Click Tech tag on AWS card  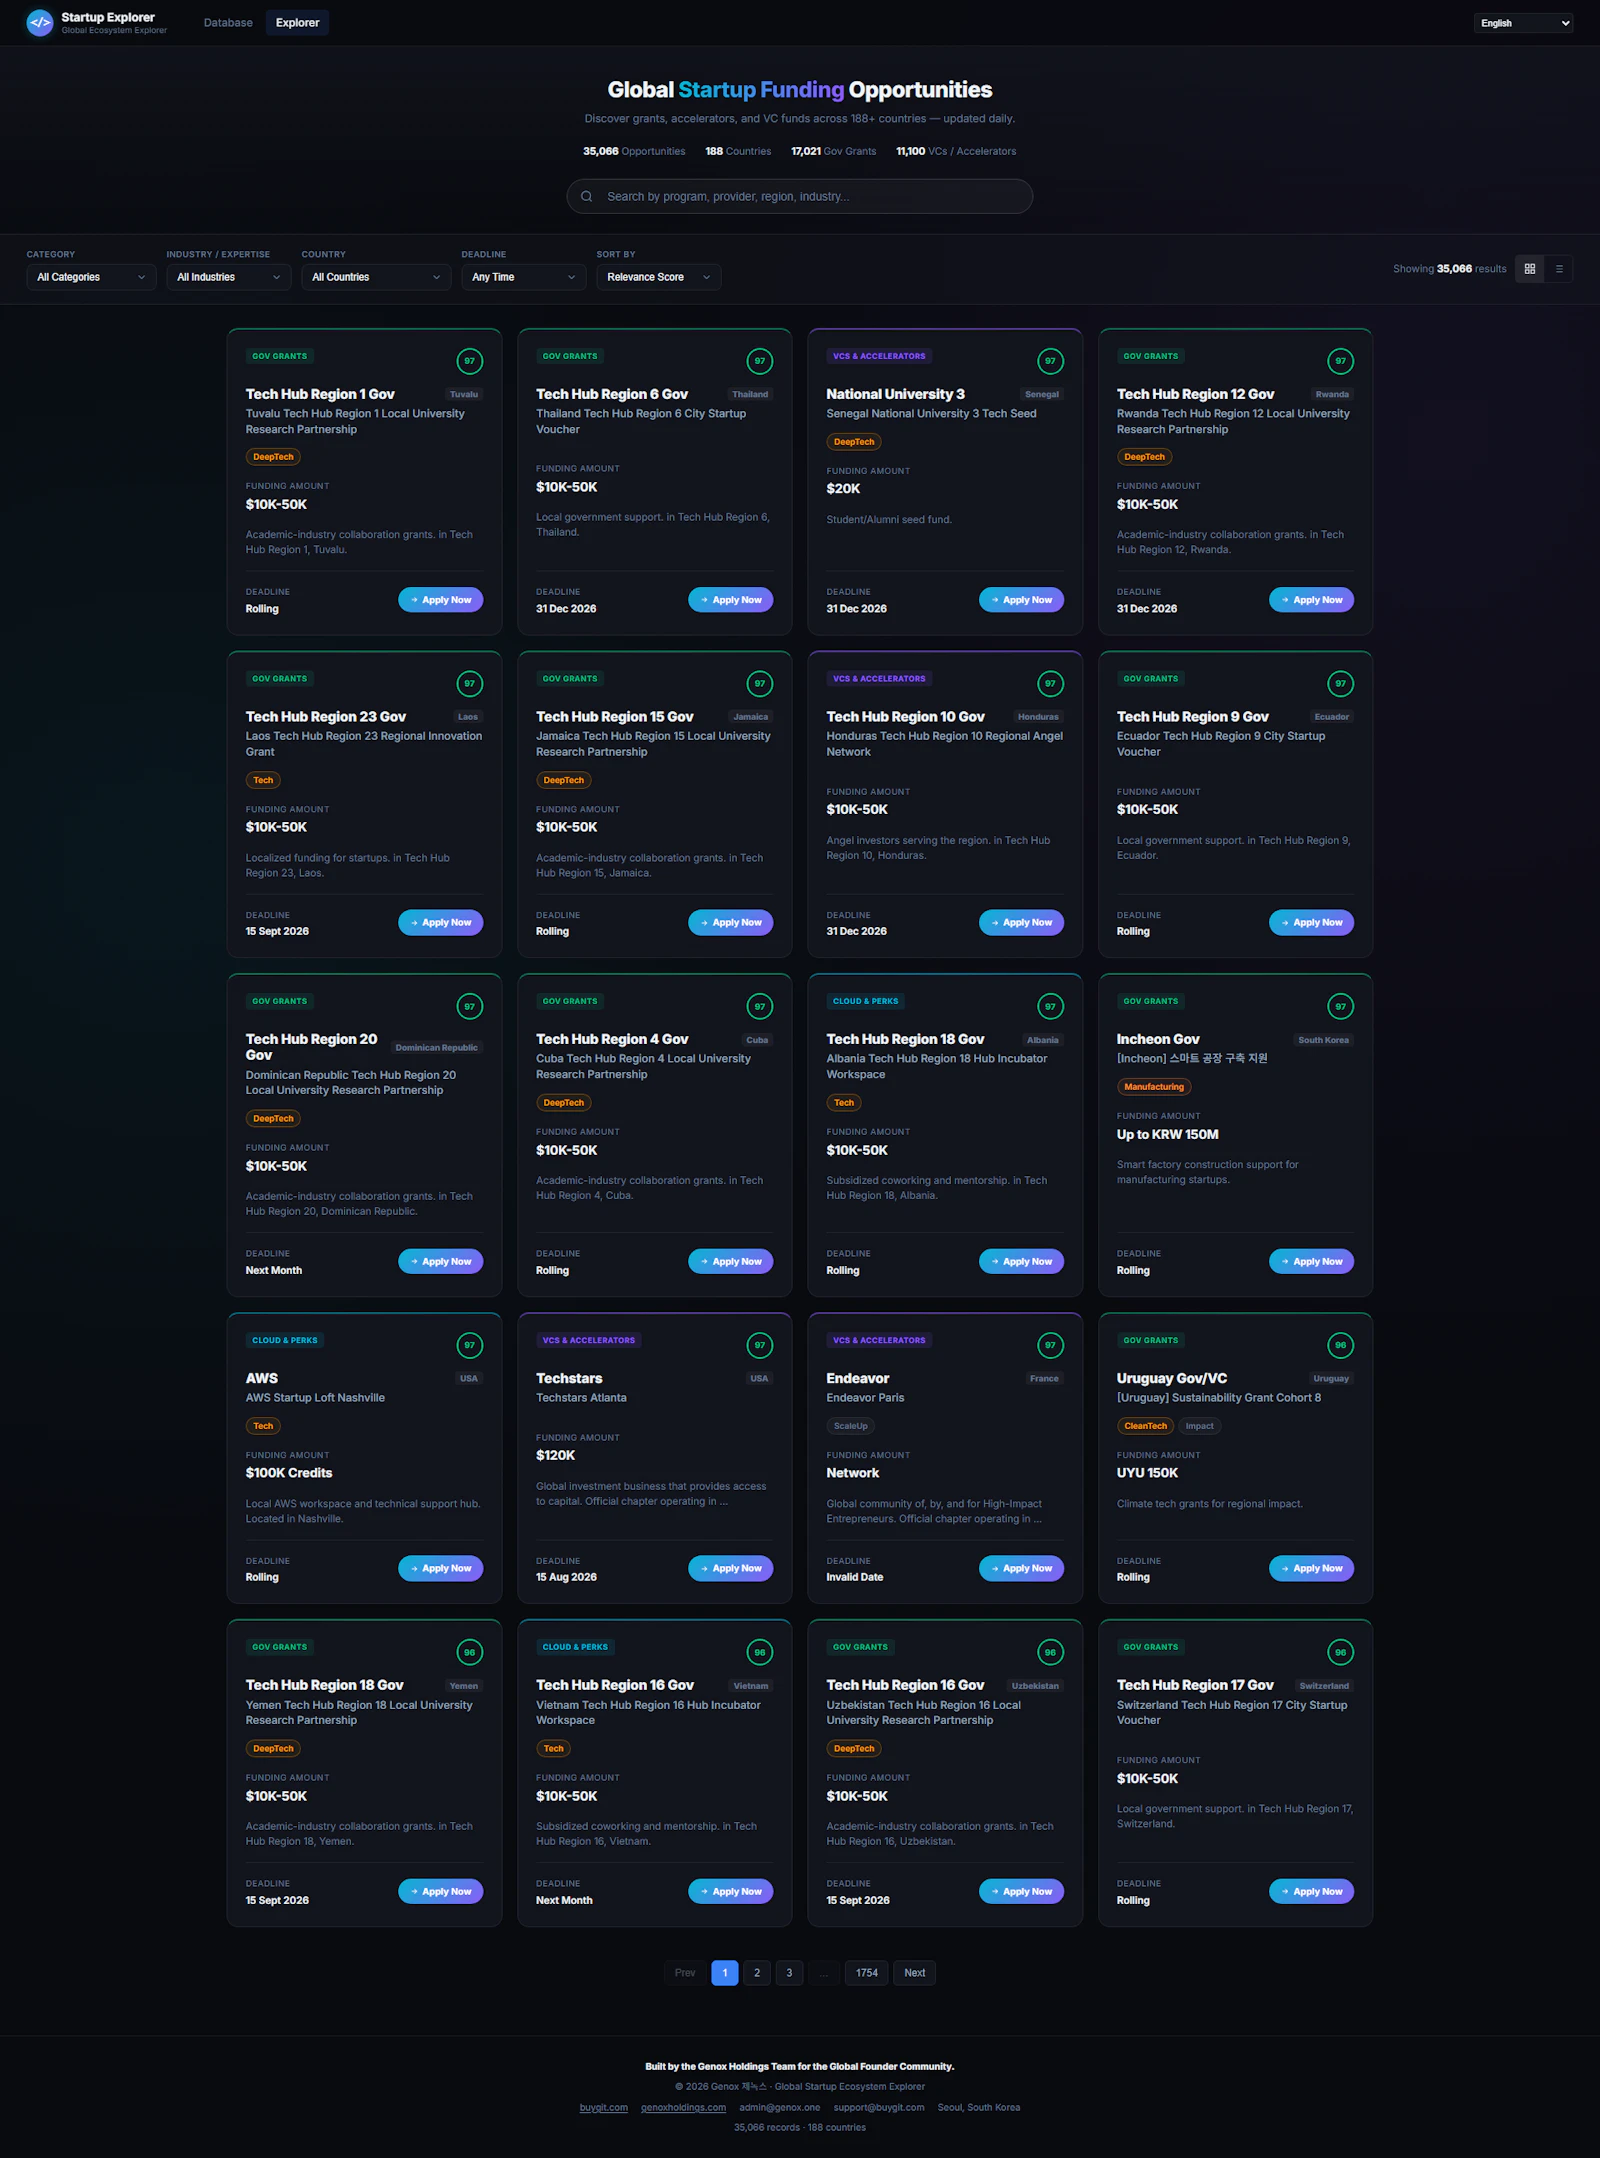click(263, 1426)
